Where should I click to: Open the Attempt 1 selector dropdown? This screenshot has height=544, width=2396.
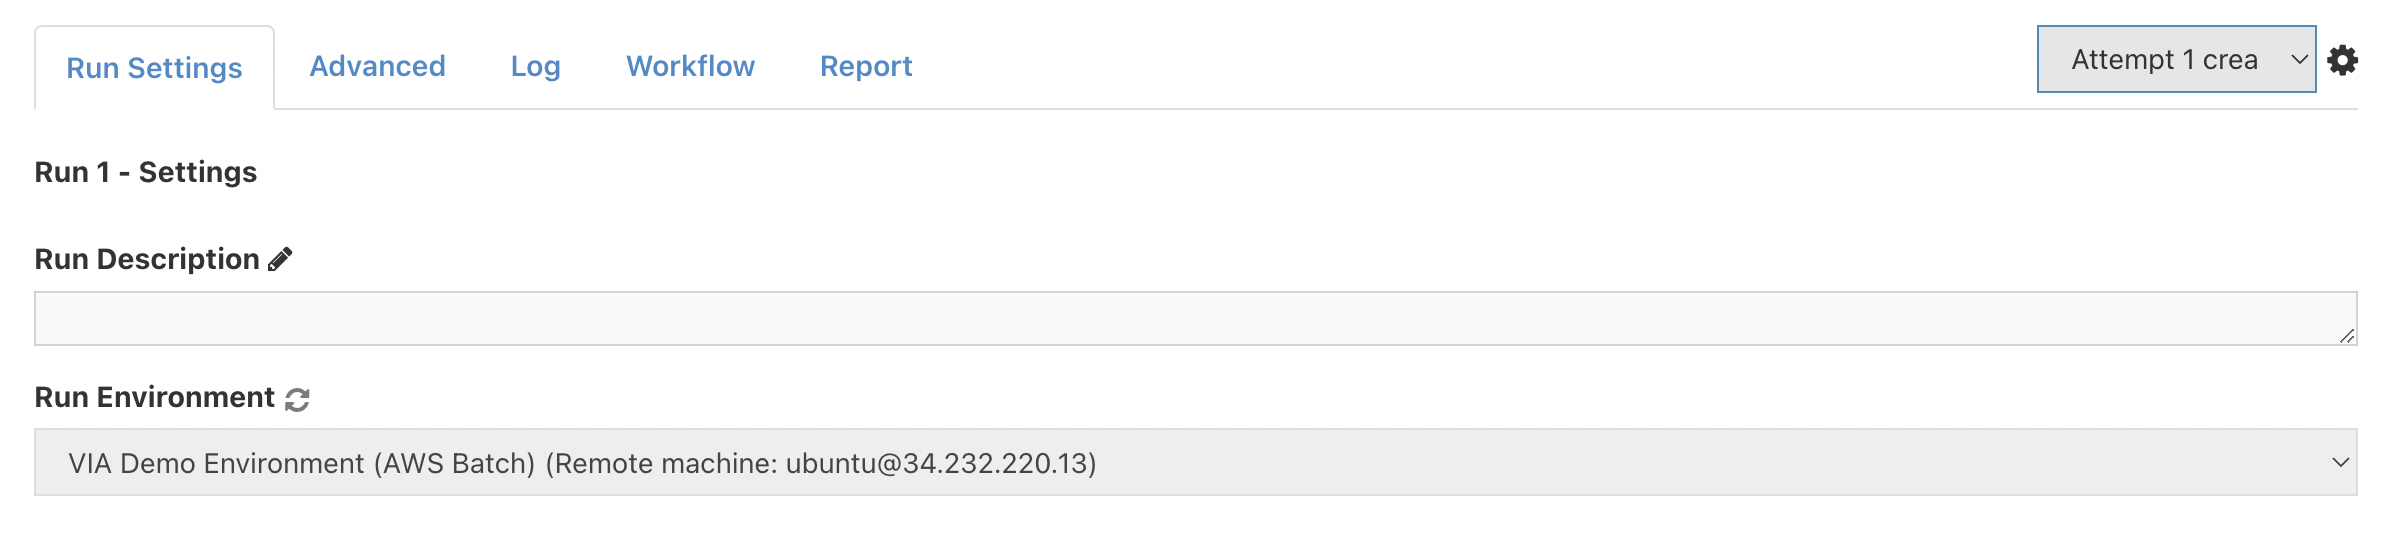pos(2176,59)
